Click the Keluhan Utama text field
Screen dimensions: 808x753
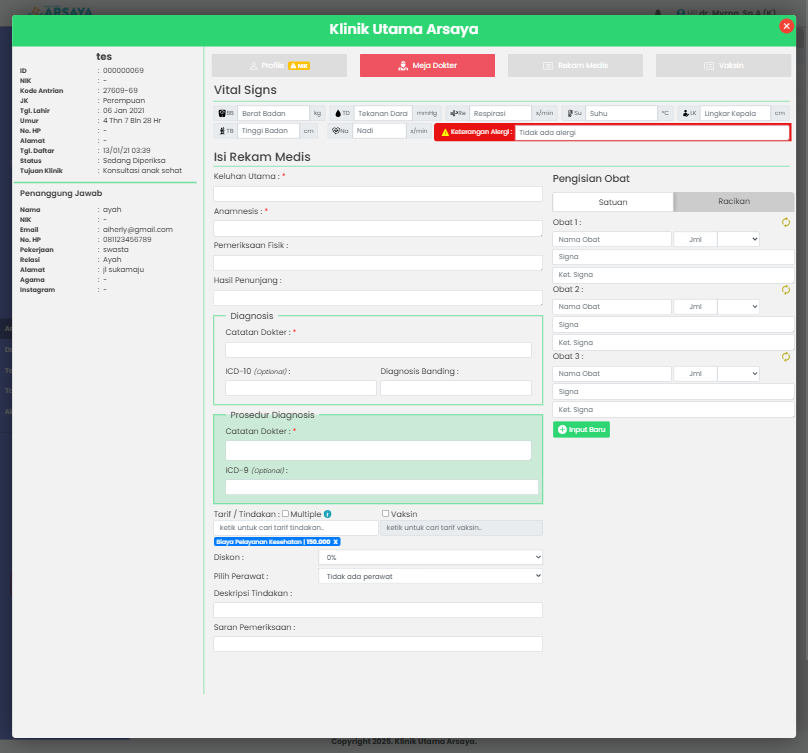(x=377, y=194)
